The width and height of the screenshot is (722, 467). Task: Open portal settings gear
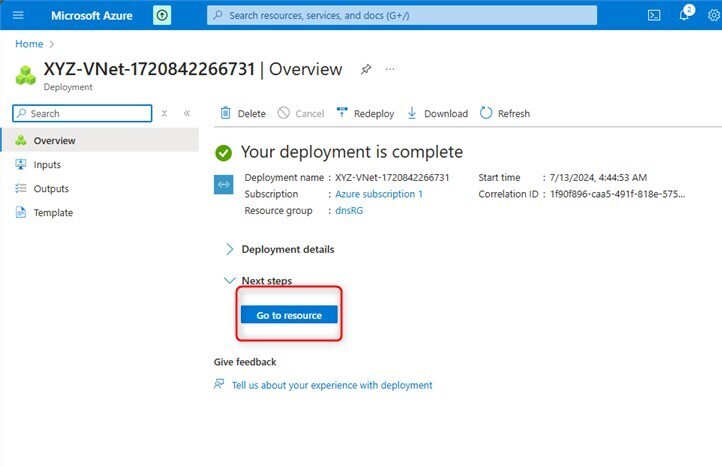714,15
